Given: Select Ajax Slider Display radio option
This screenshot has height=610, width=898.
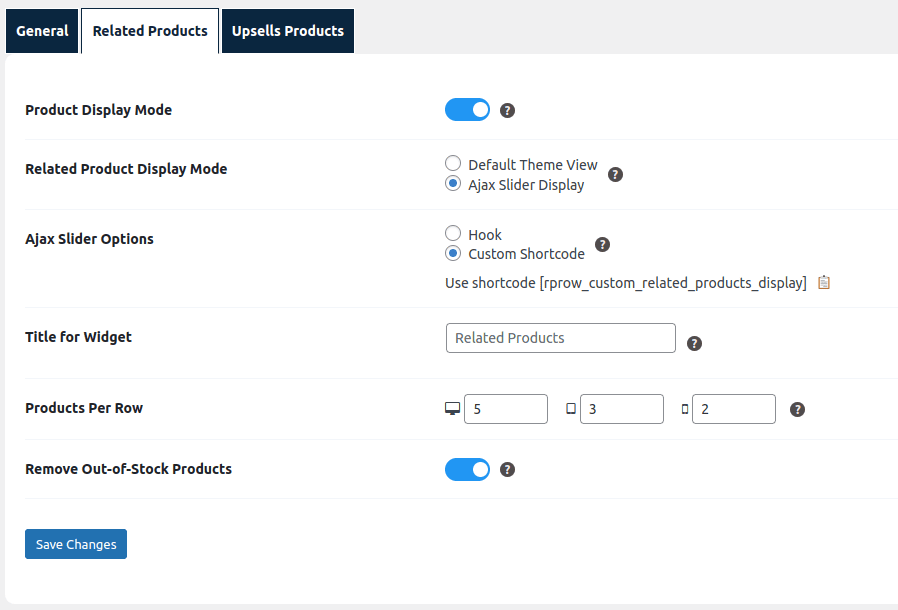Looking at the screenshot, I should [x=453, y=184].
